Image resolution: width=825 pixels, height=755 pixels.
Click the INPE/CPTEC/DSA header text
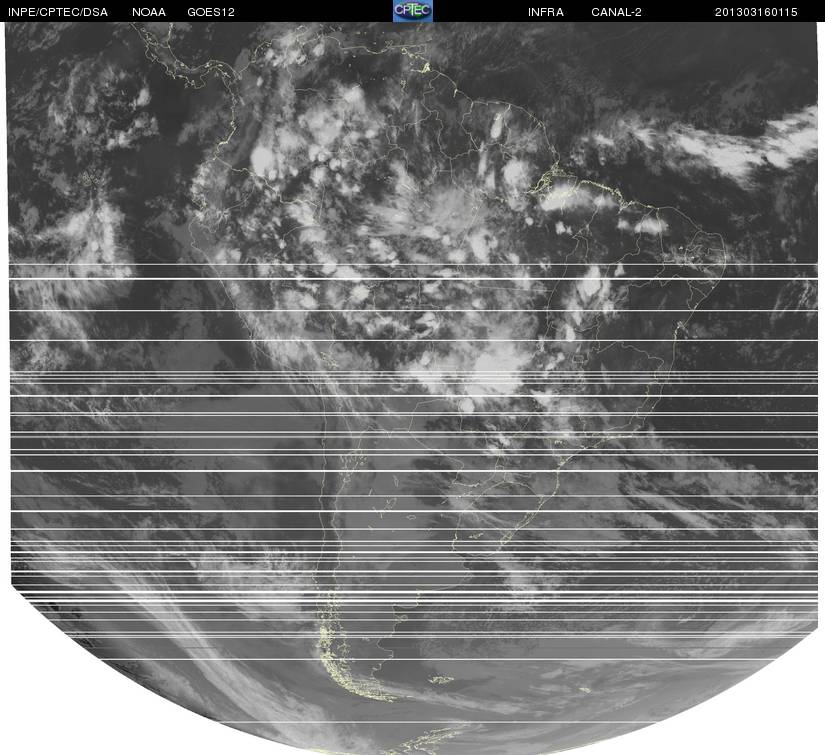point(58,12)
